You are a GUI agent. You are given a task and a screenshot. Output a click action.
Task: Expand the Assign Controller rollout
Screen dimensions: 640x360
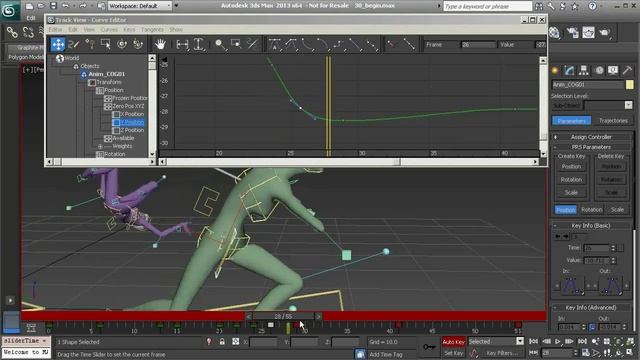coord(591,137)
